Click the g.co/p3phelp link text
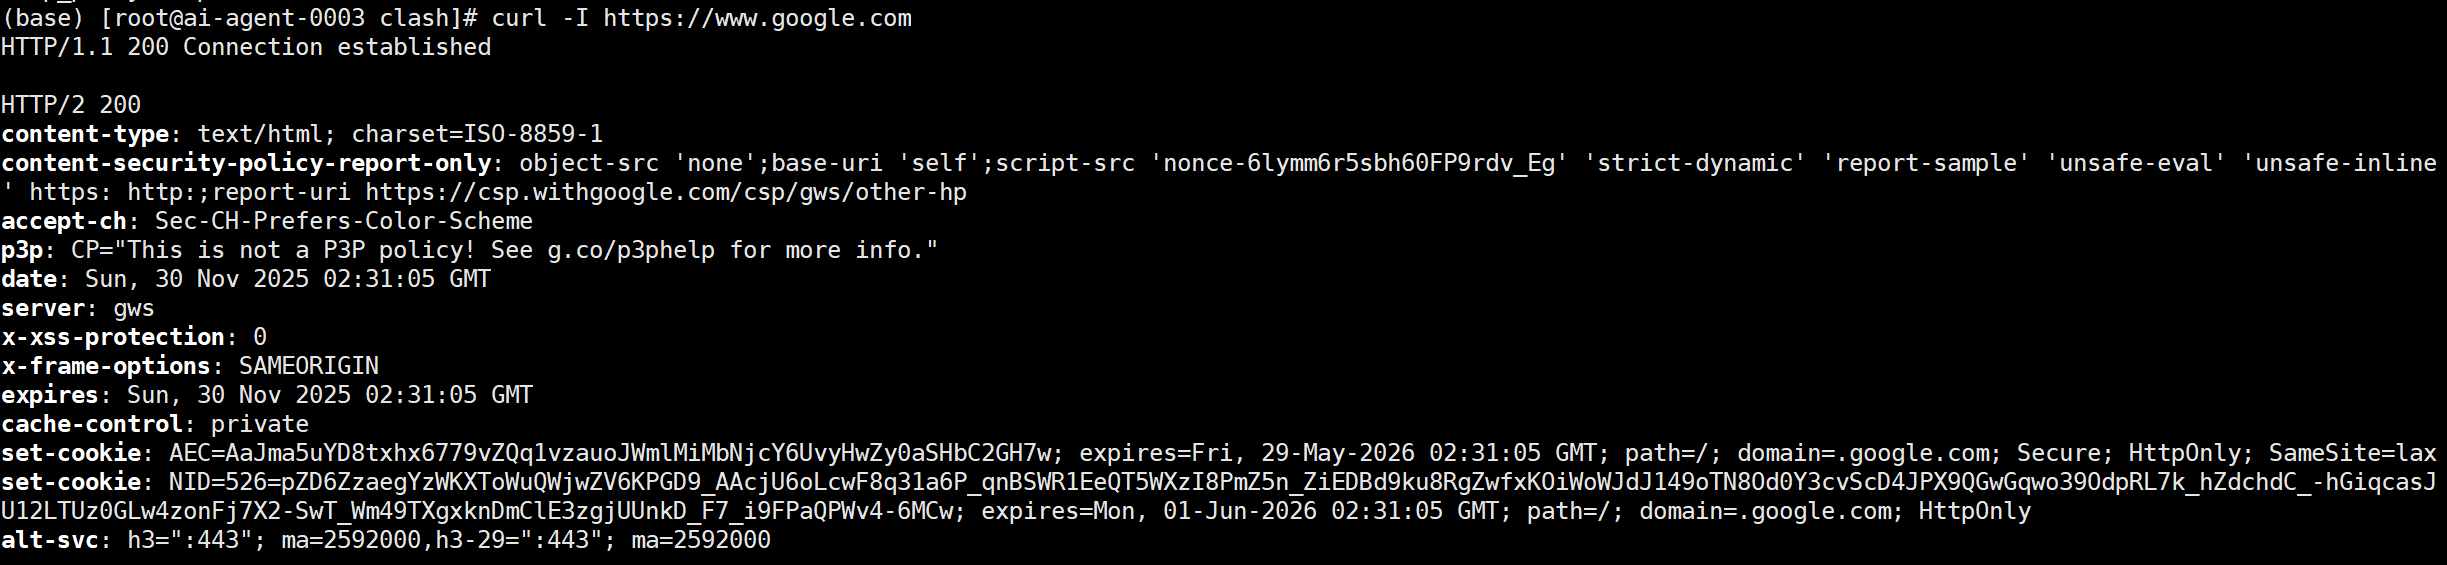Viewport: 2447px width, 565px height. click(630, 250)
